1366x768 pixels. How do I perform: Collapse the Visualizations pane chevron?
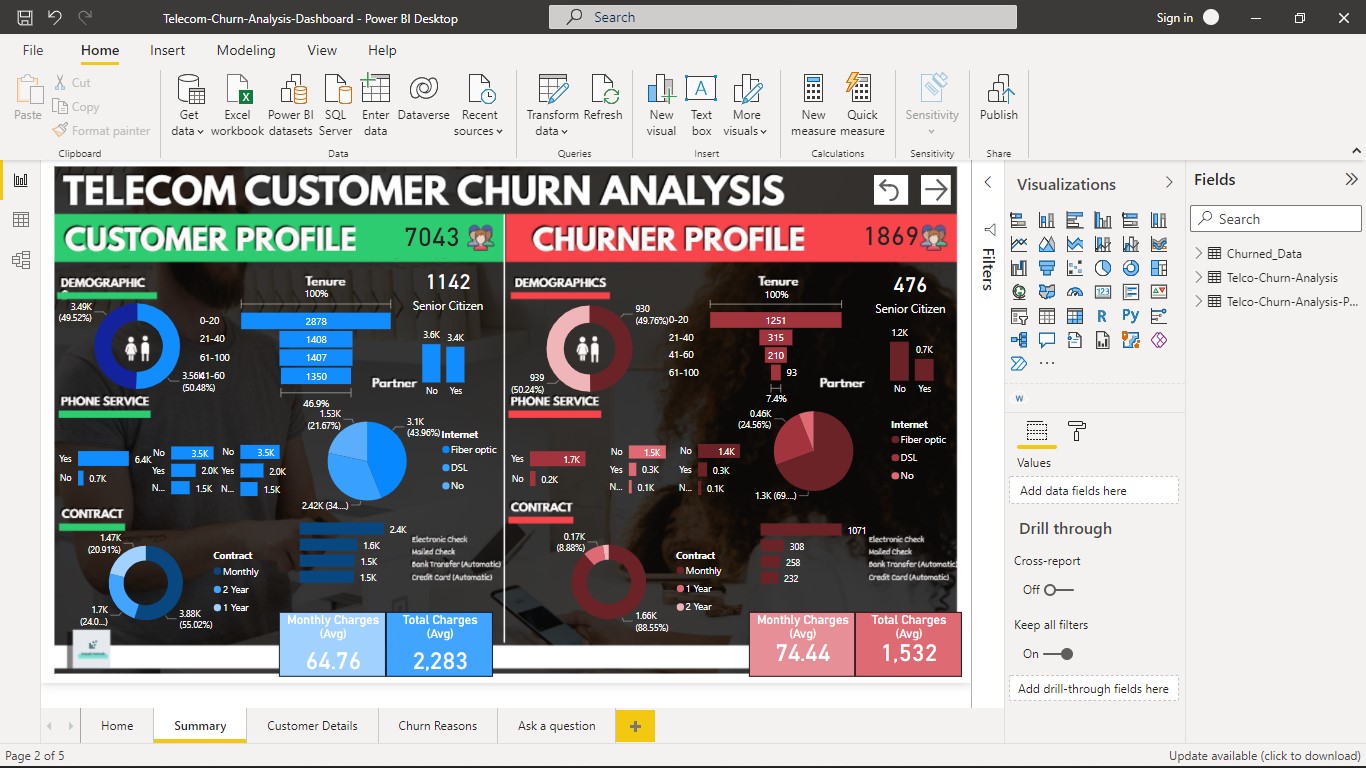(x=1169, y=183)
